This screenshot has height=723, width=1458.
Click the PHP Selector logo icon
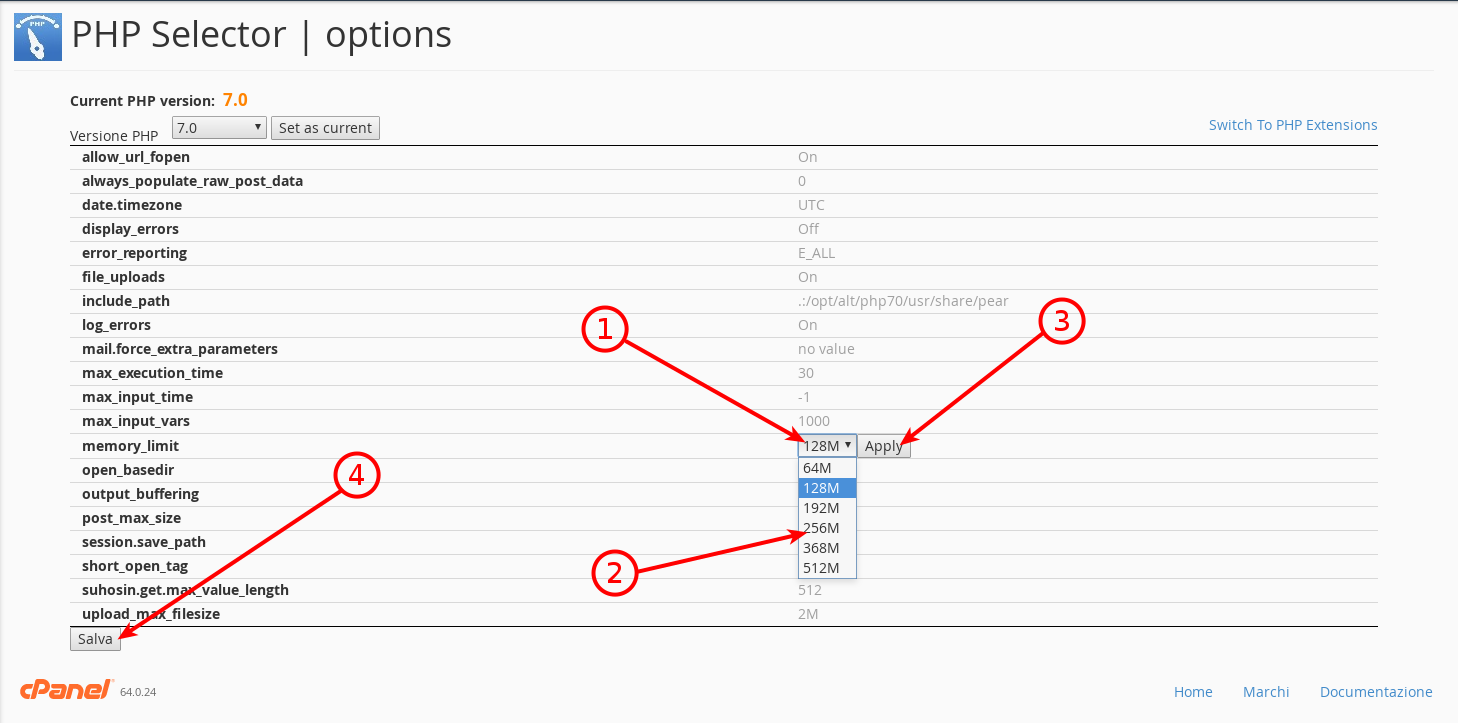click(x=38, y=37)
